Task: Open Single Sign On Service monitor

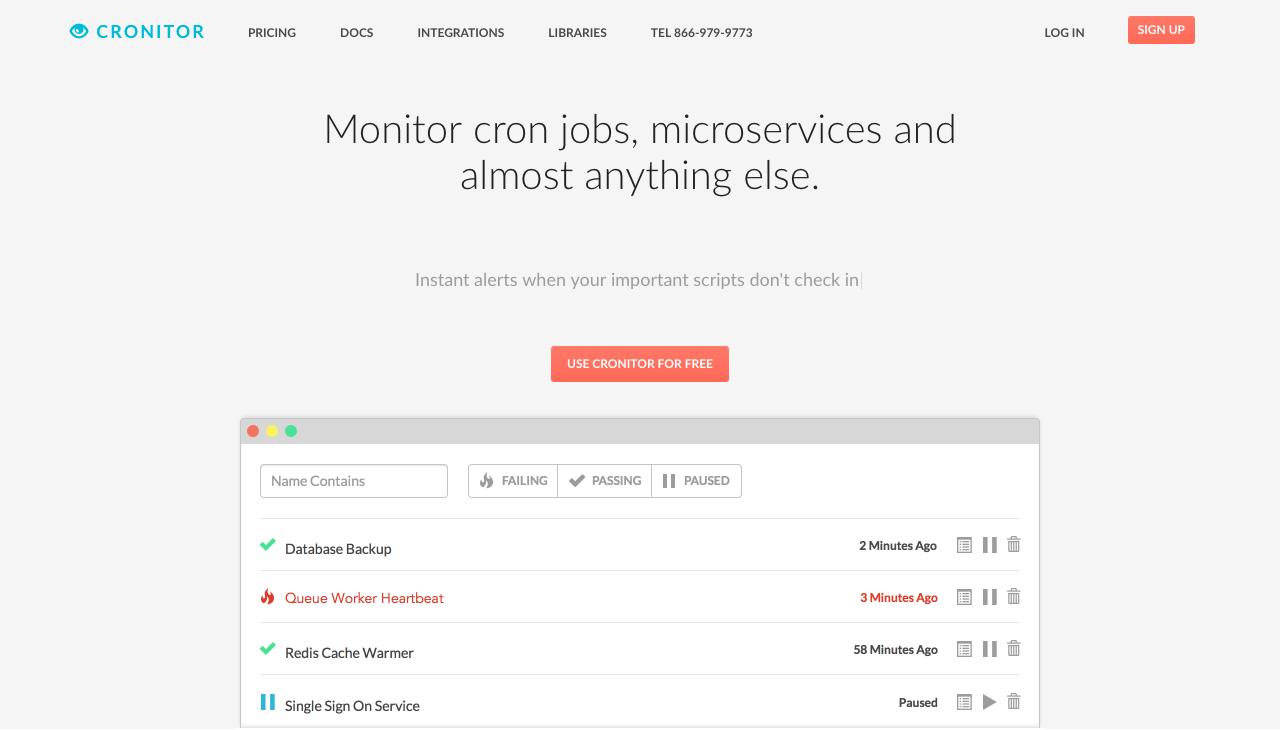Action: click(x=352, y=706)
